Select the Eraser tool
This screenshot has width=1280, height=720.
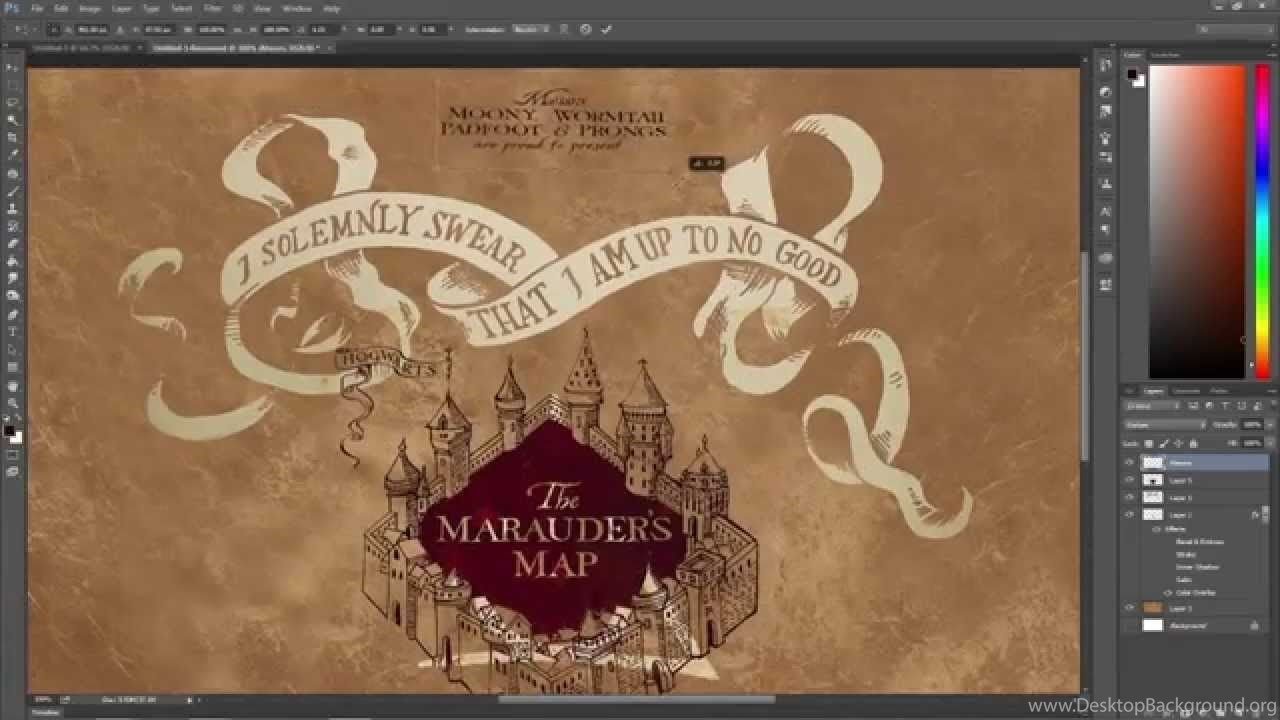(13, 243)
